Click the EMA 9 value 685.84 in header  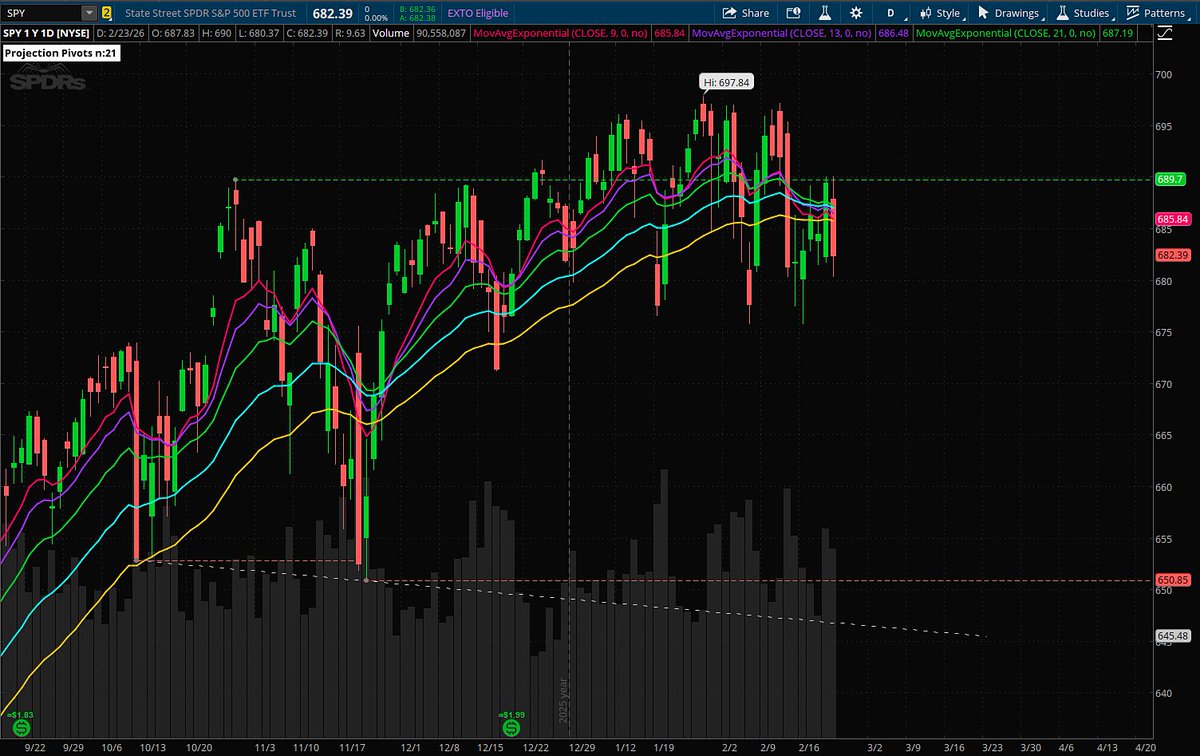point(670,33)
